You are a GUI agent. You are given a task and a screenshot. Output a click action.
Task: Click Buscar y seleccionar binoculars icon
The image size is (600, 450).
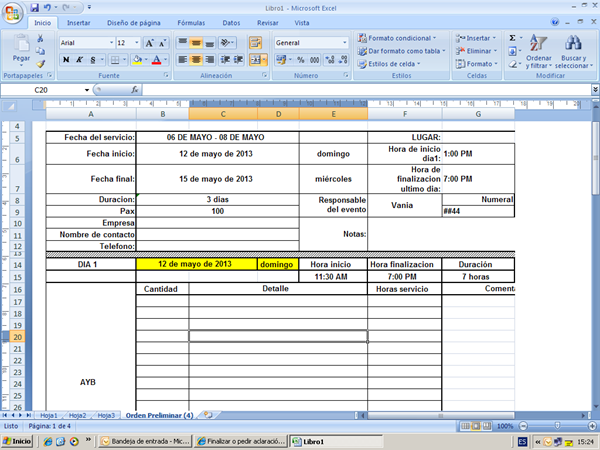point(573,44)
